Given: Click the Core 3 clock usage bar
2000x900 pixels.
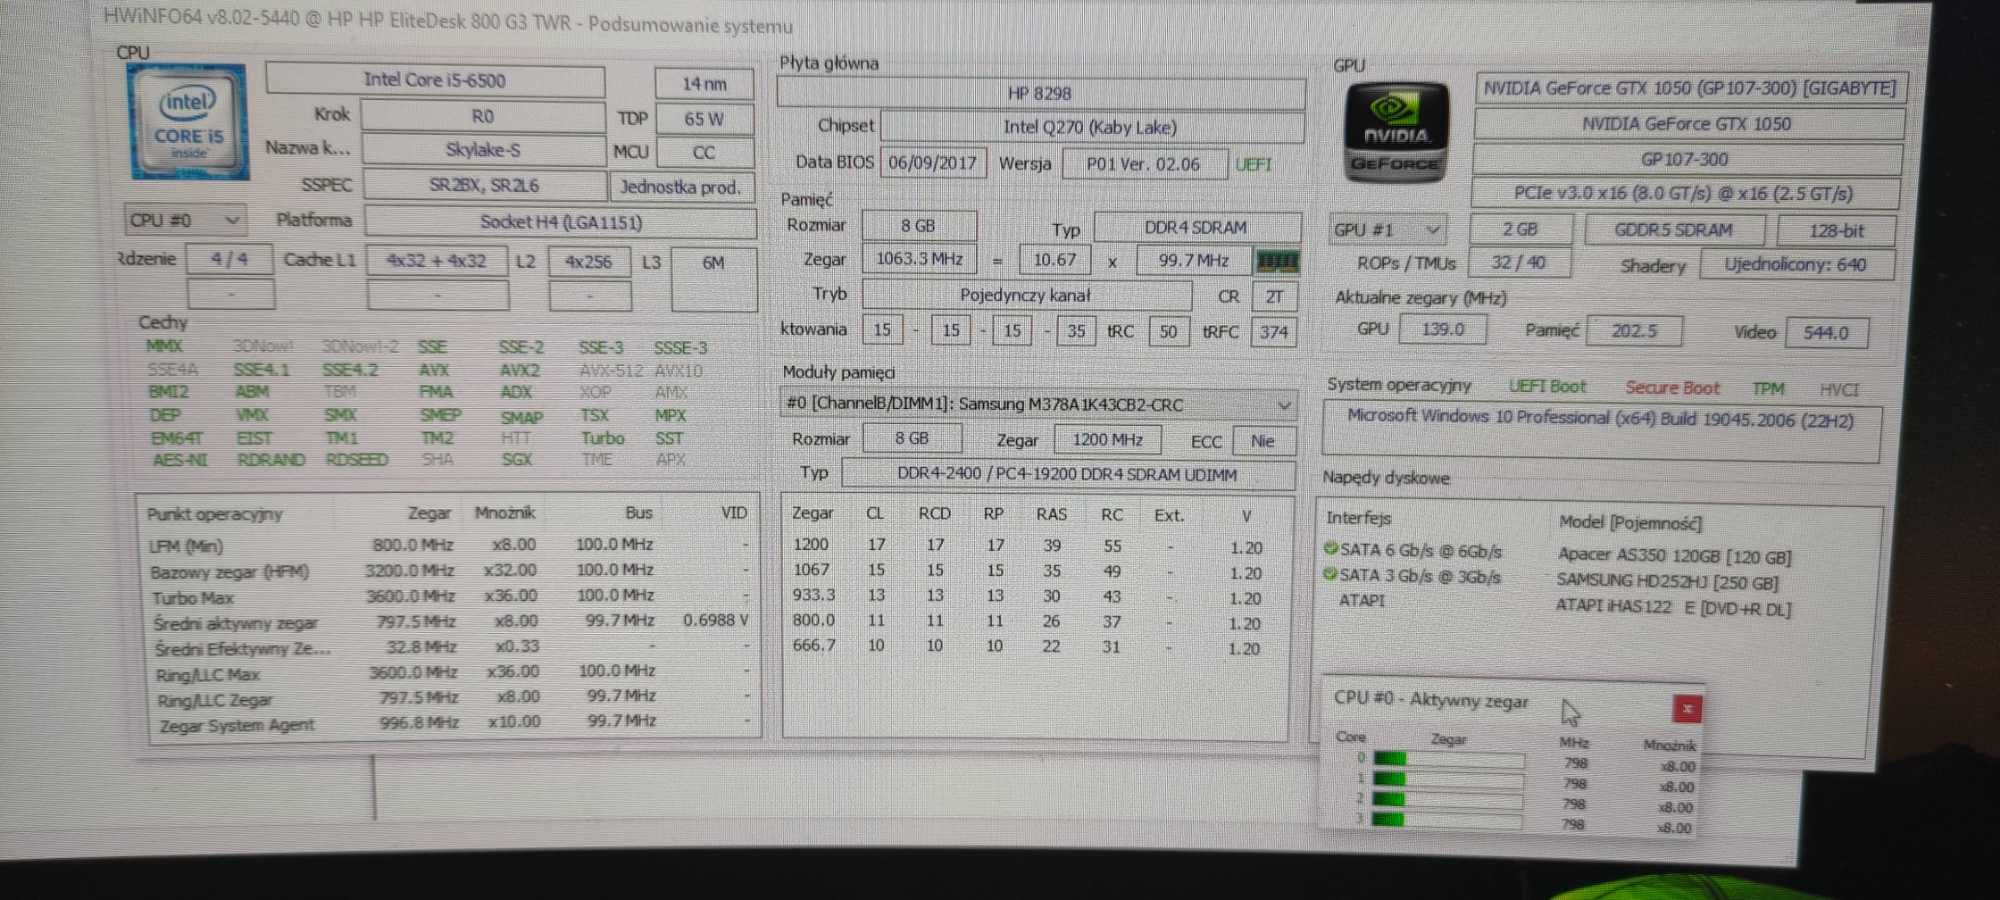Looking at the screenshot, I should [x=1448, y=819].
